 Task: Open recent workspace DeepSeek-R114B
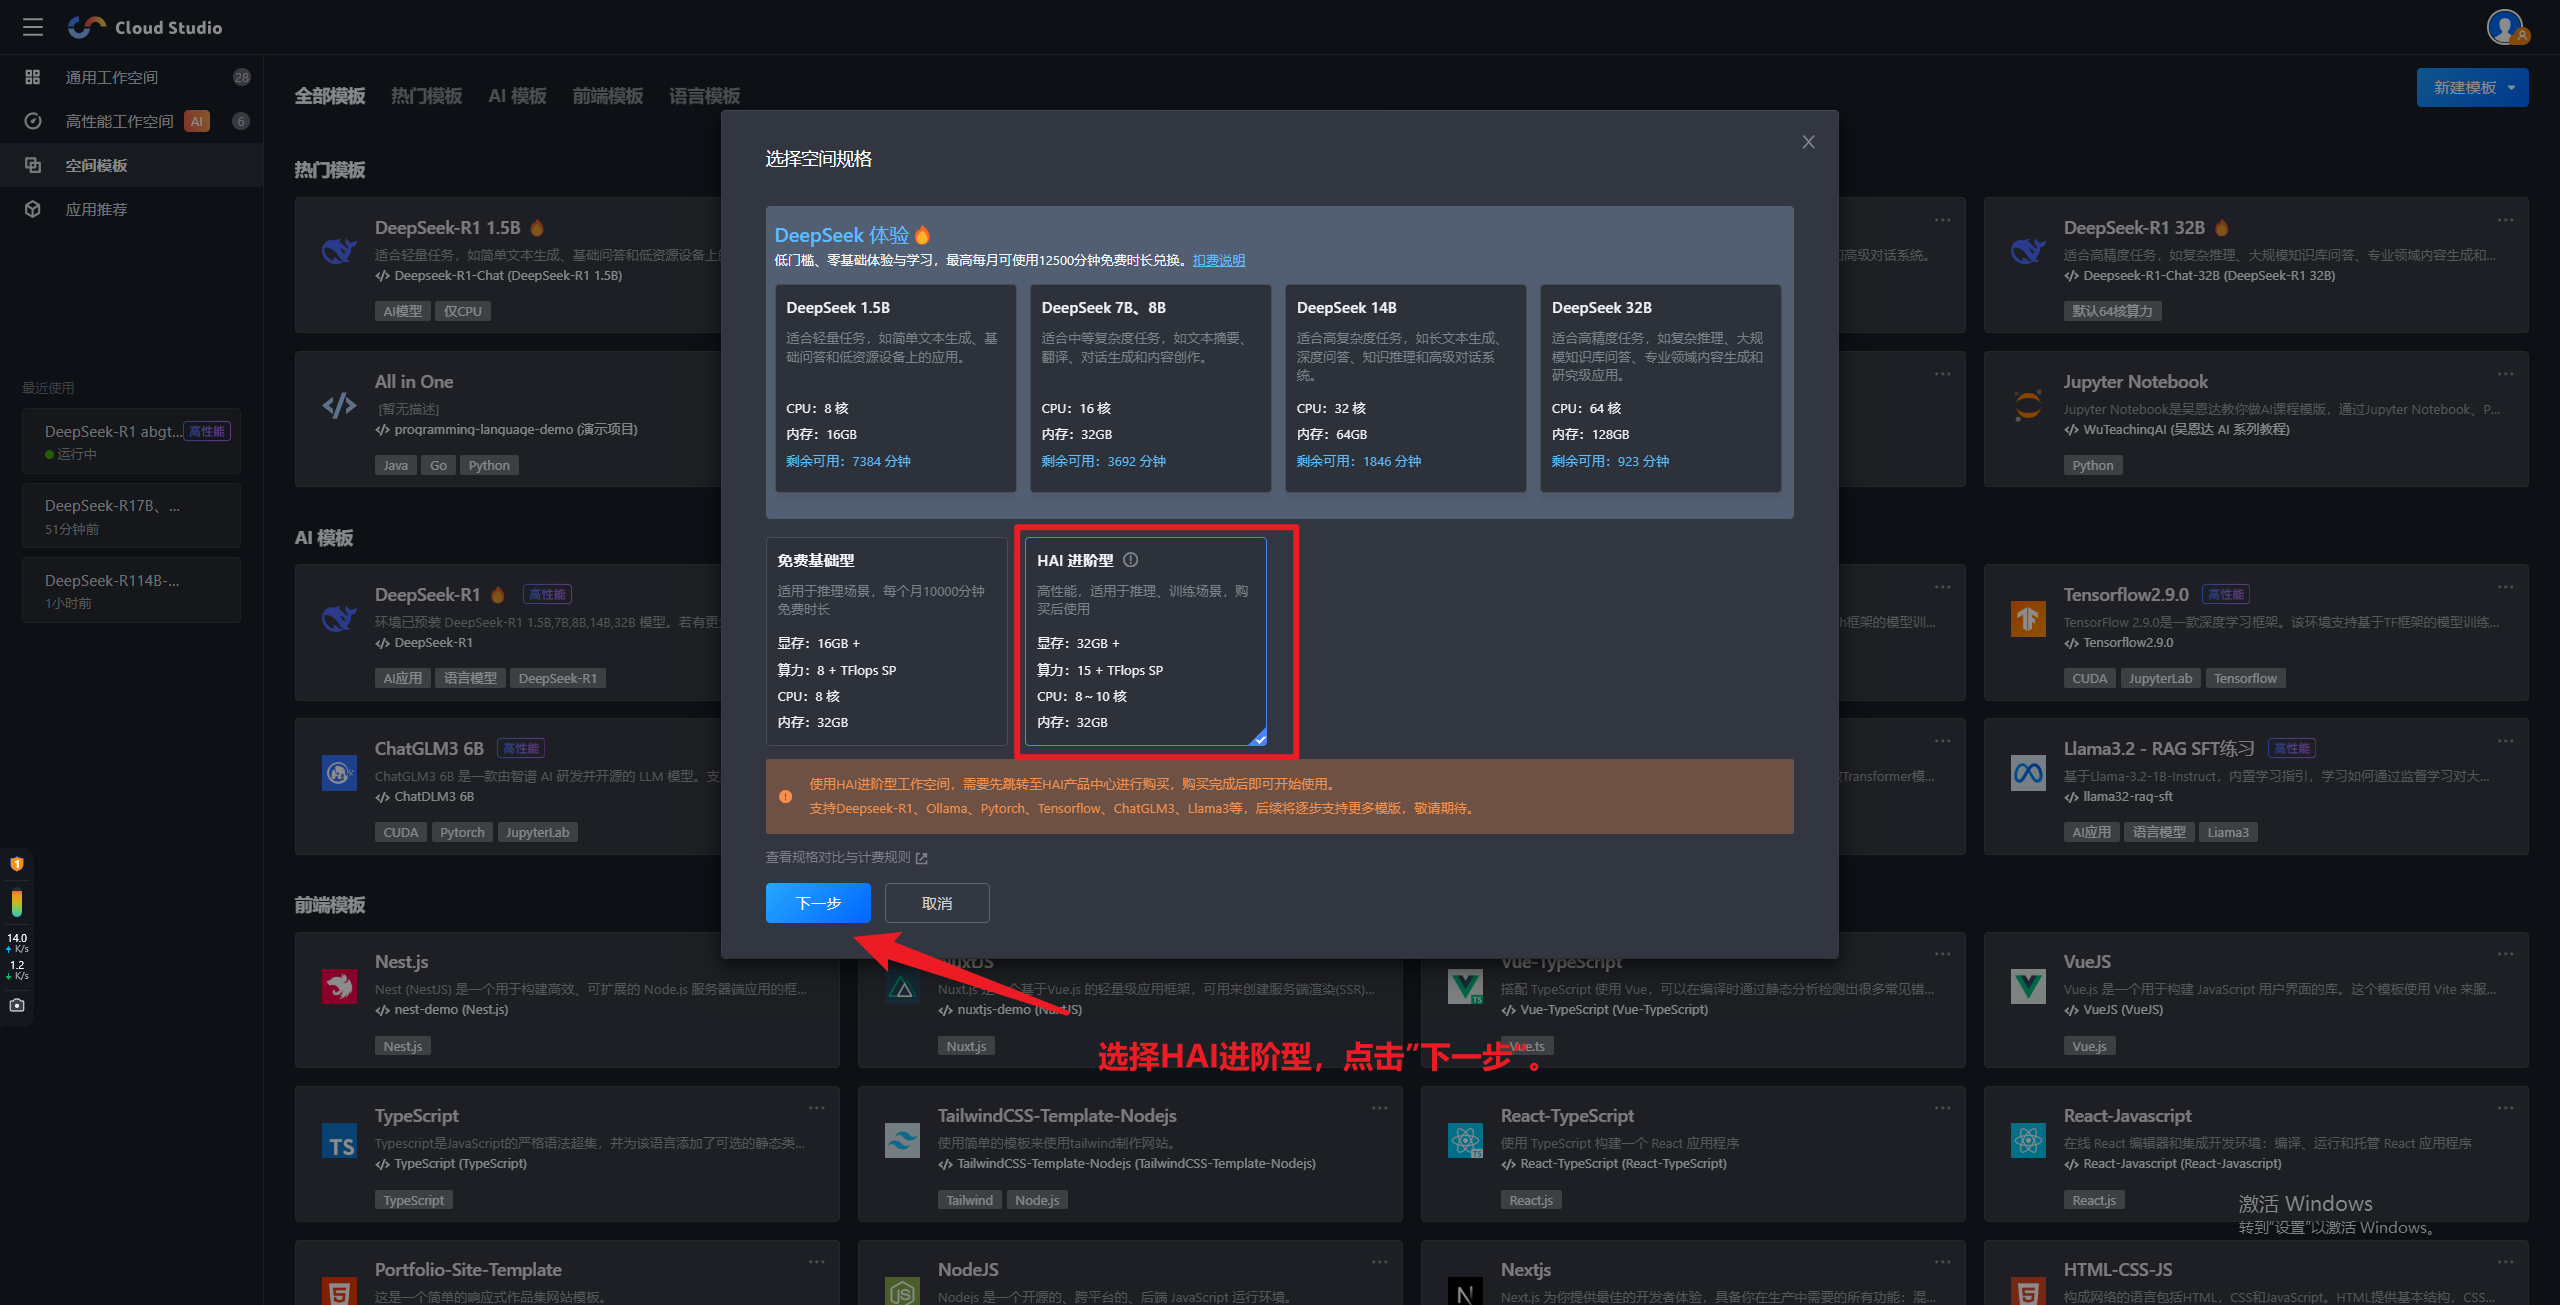tap(131, 590)
